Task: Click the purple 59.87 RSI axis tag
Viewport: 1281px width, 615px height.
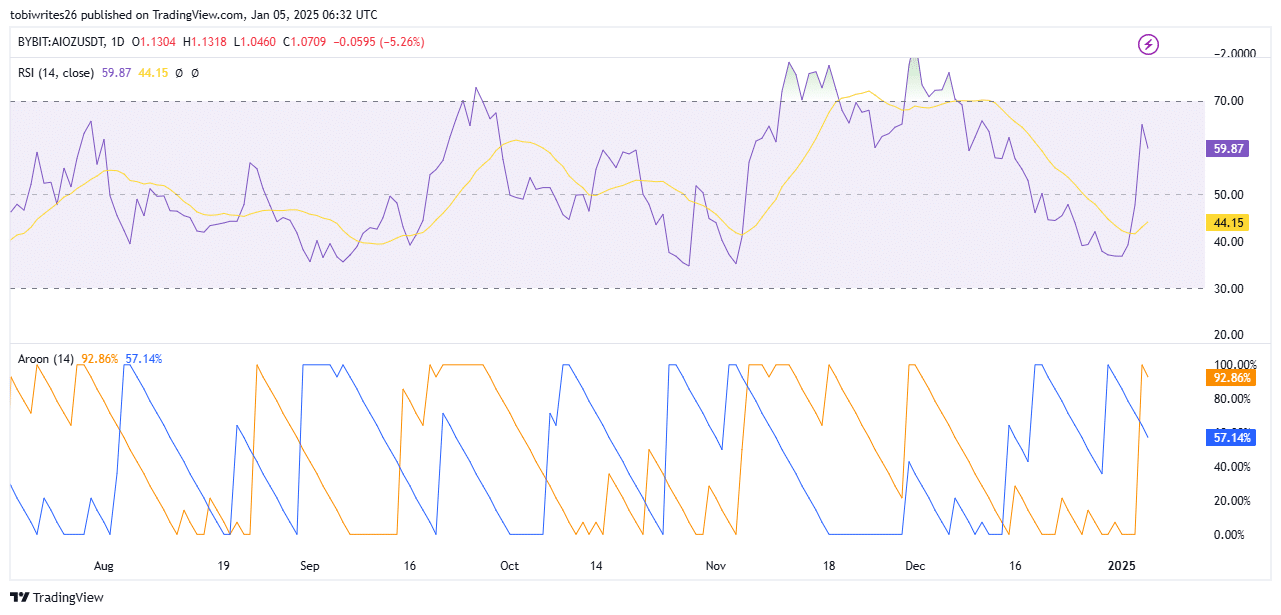Action: tap(1228, 148)
